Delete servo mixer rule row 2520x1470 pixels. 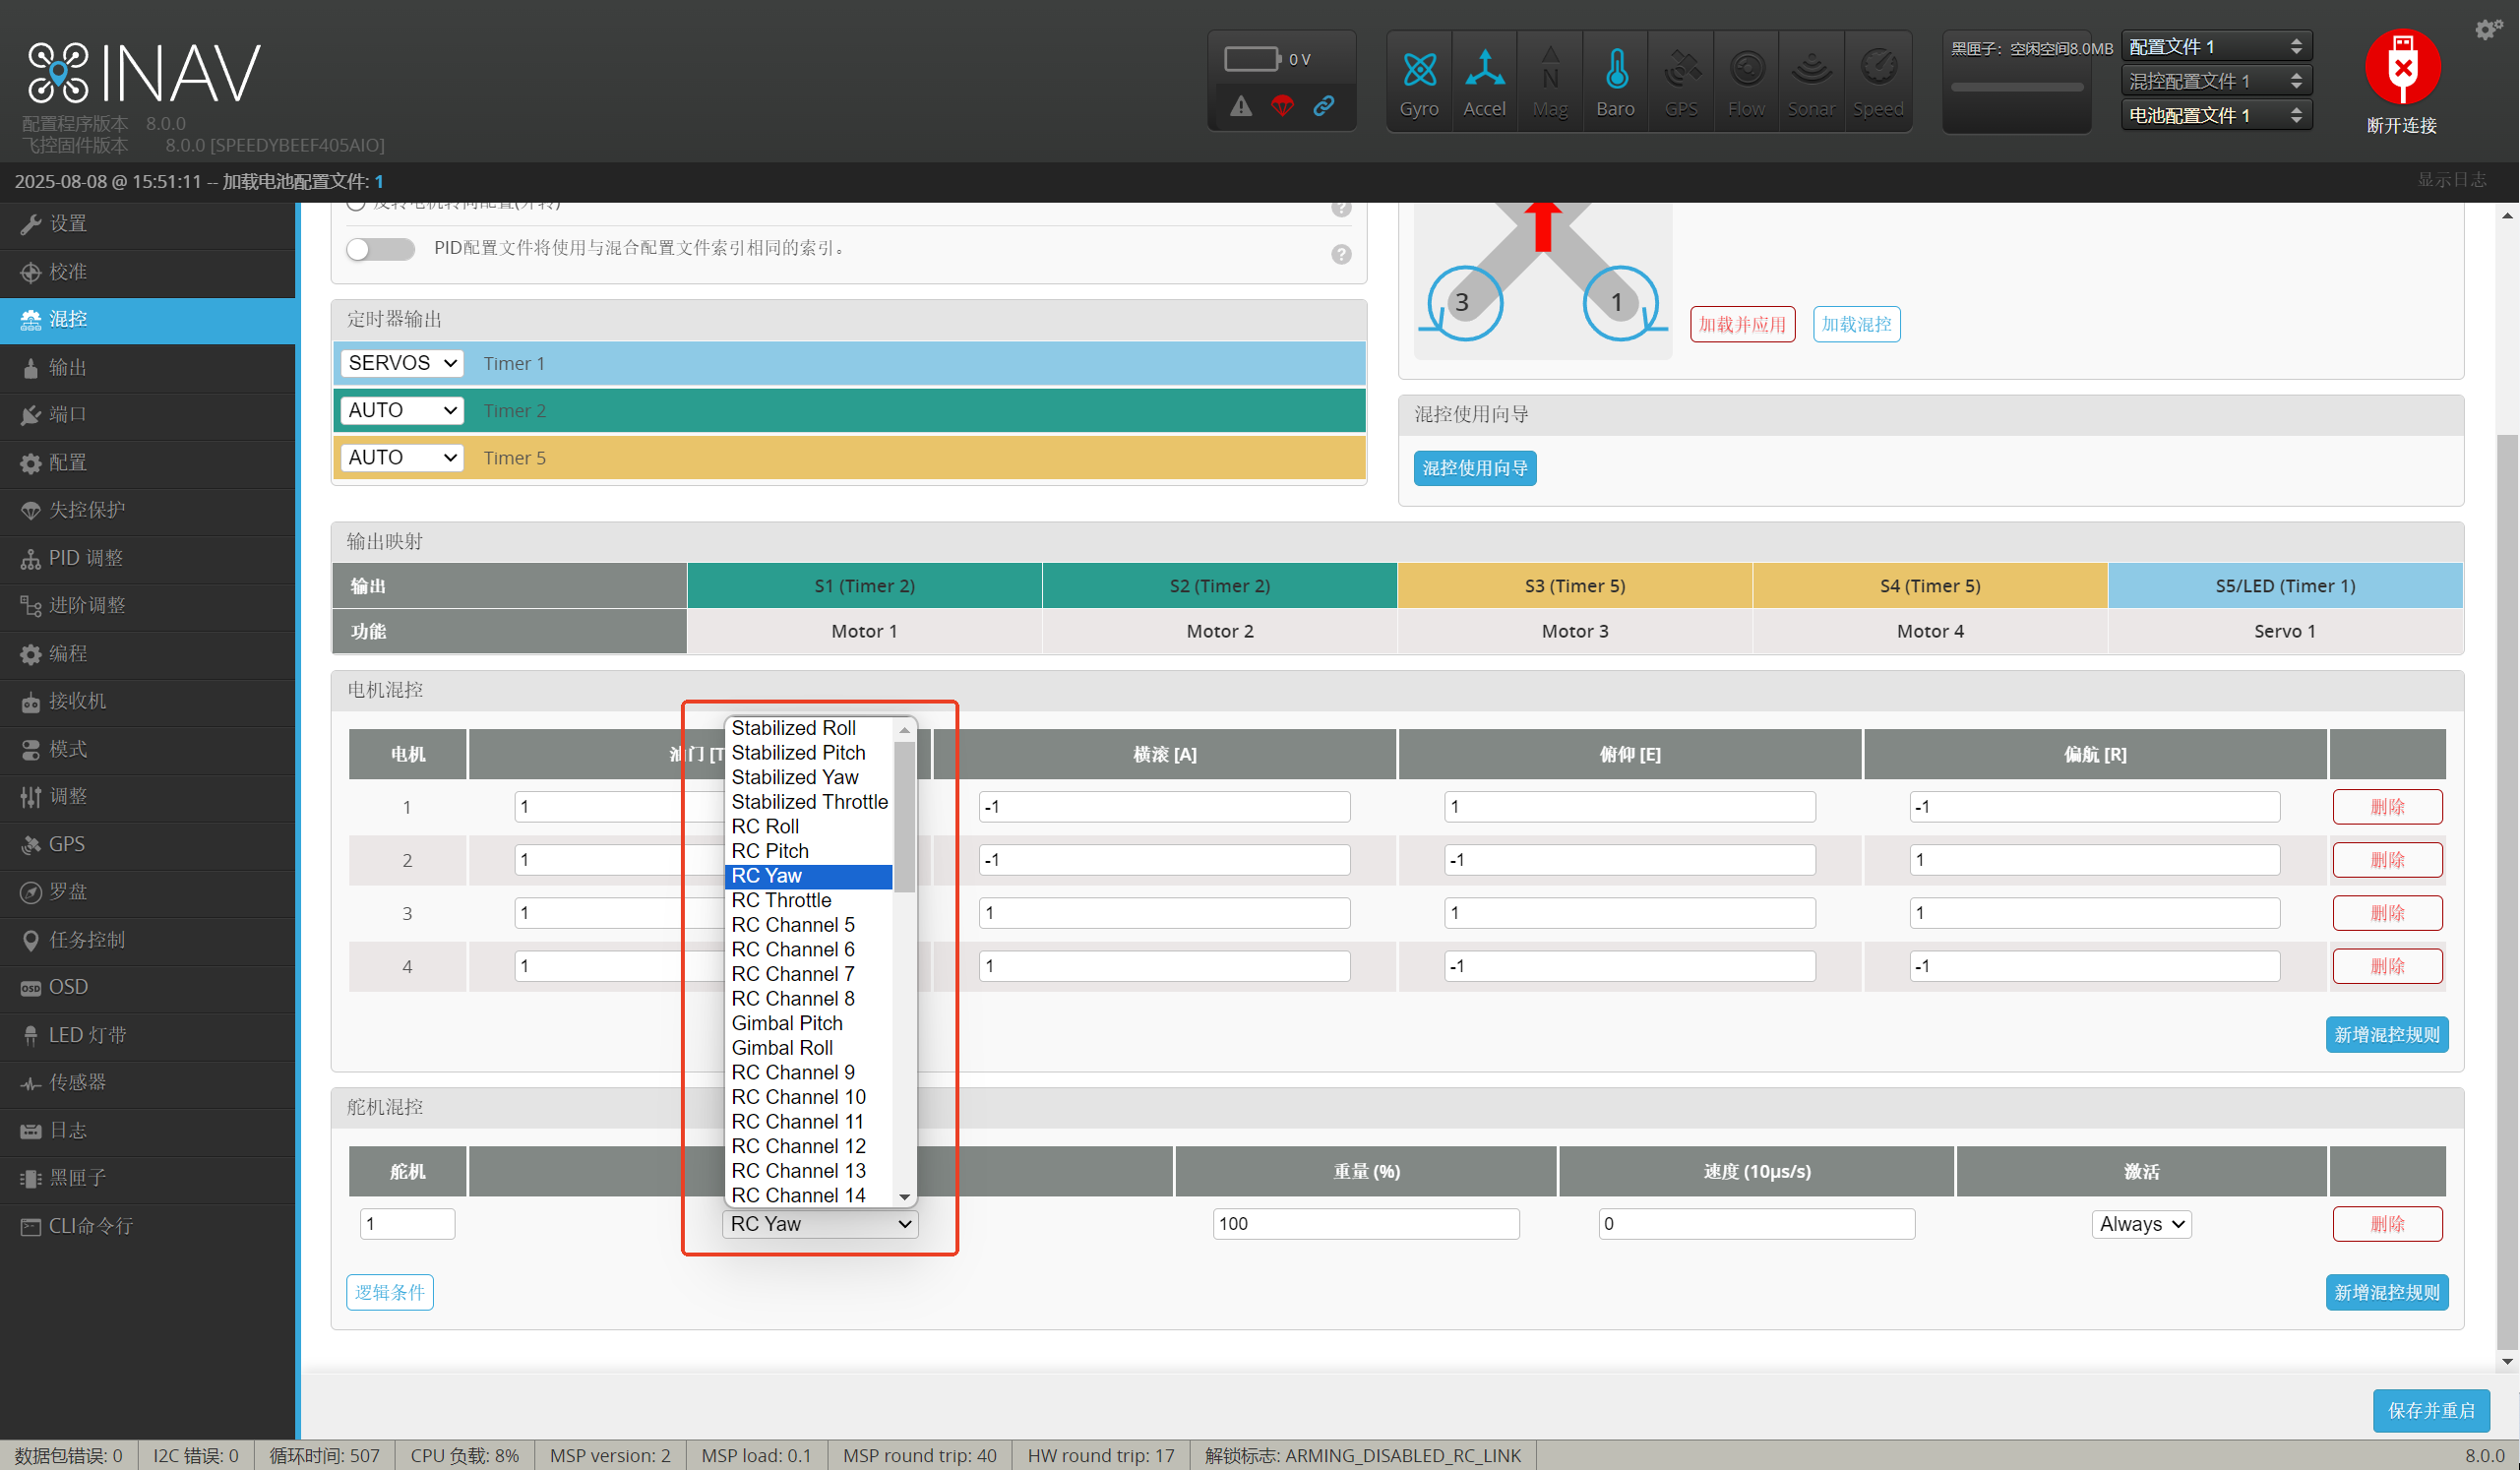pyautogui.click(x=2387, y=1224)
